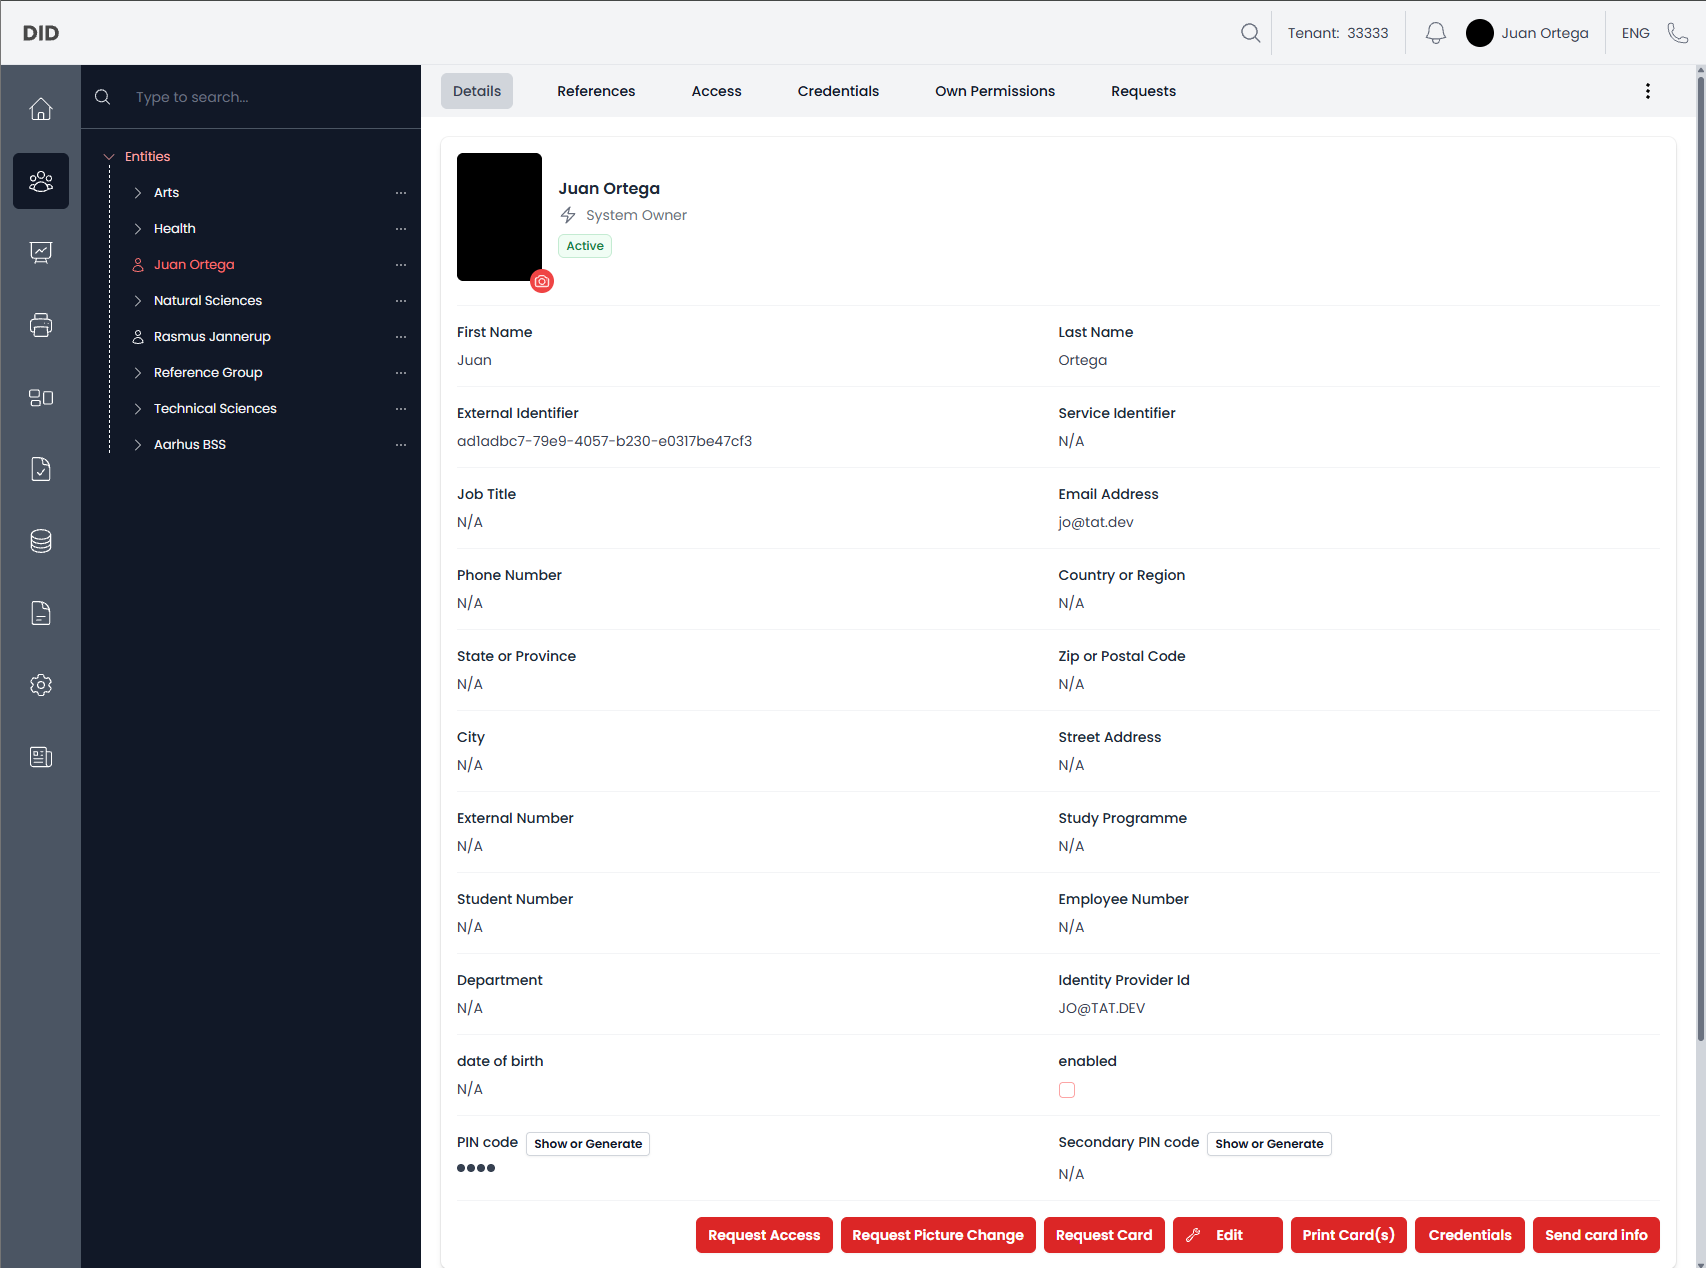This screenshot has height=1268, width=1706.
Task: Open the Own Permissions tab
Action: (994, 91)
